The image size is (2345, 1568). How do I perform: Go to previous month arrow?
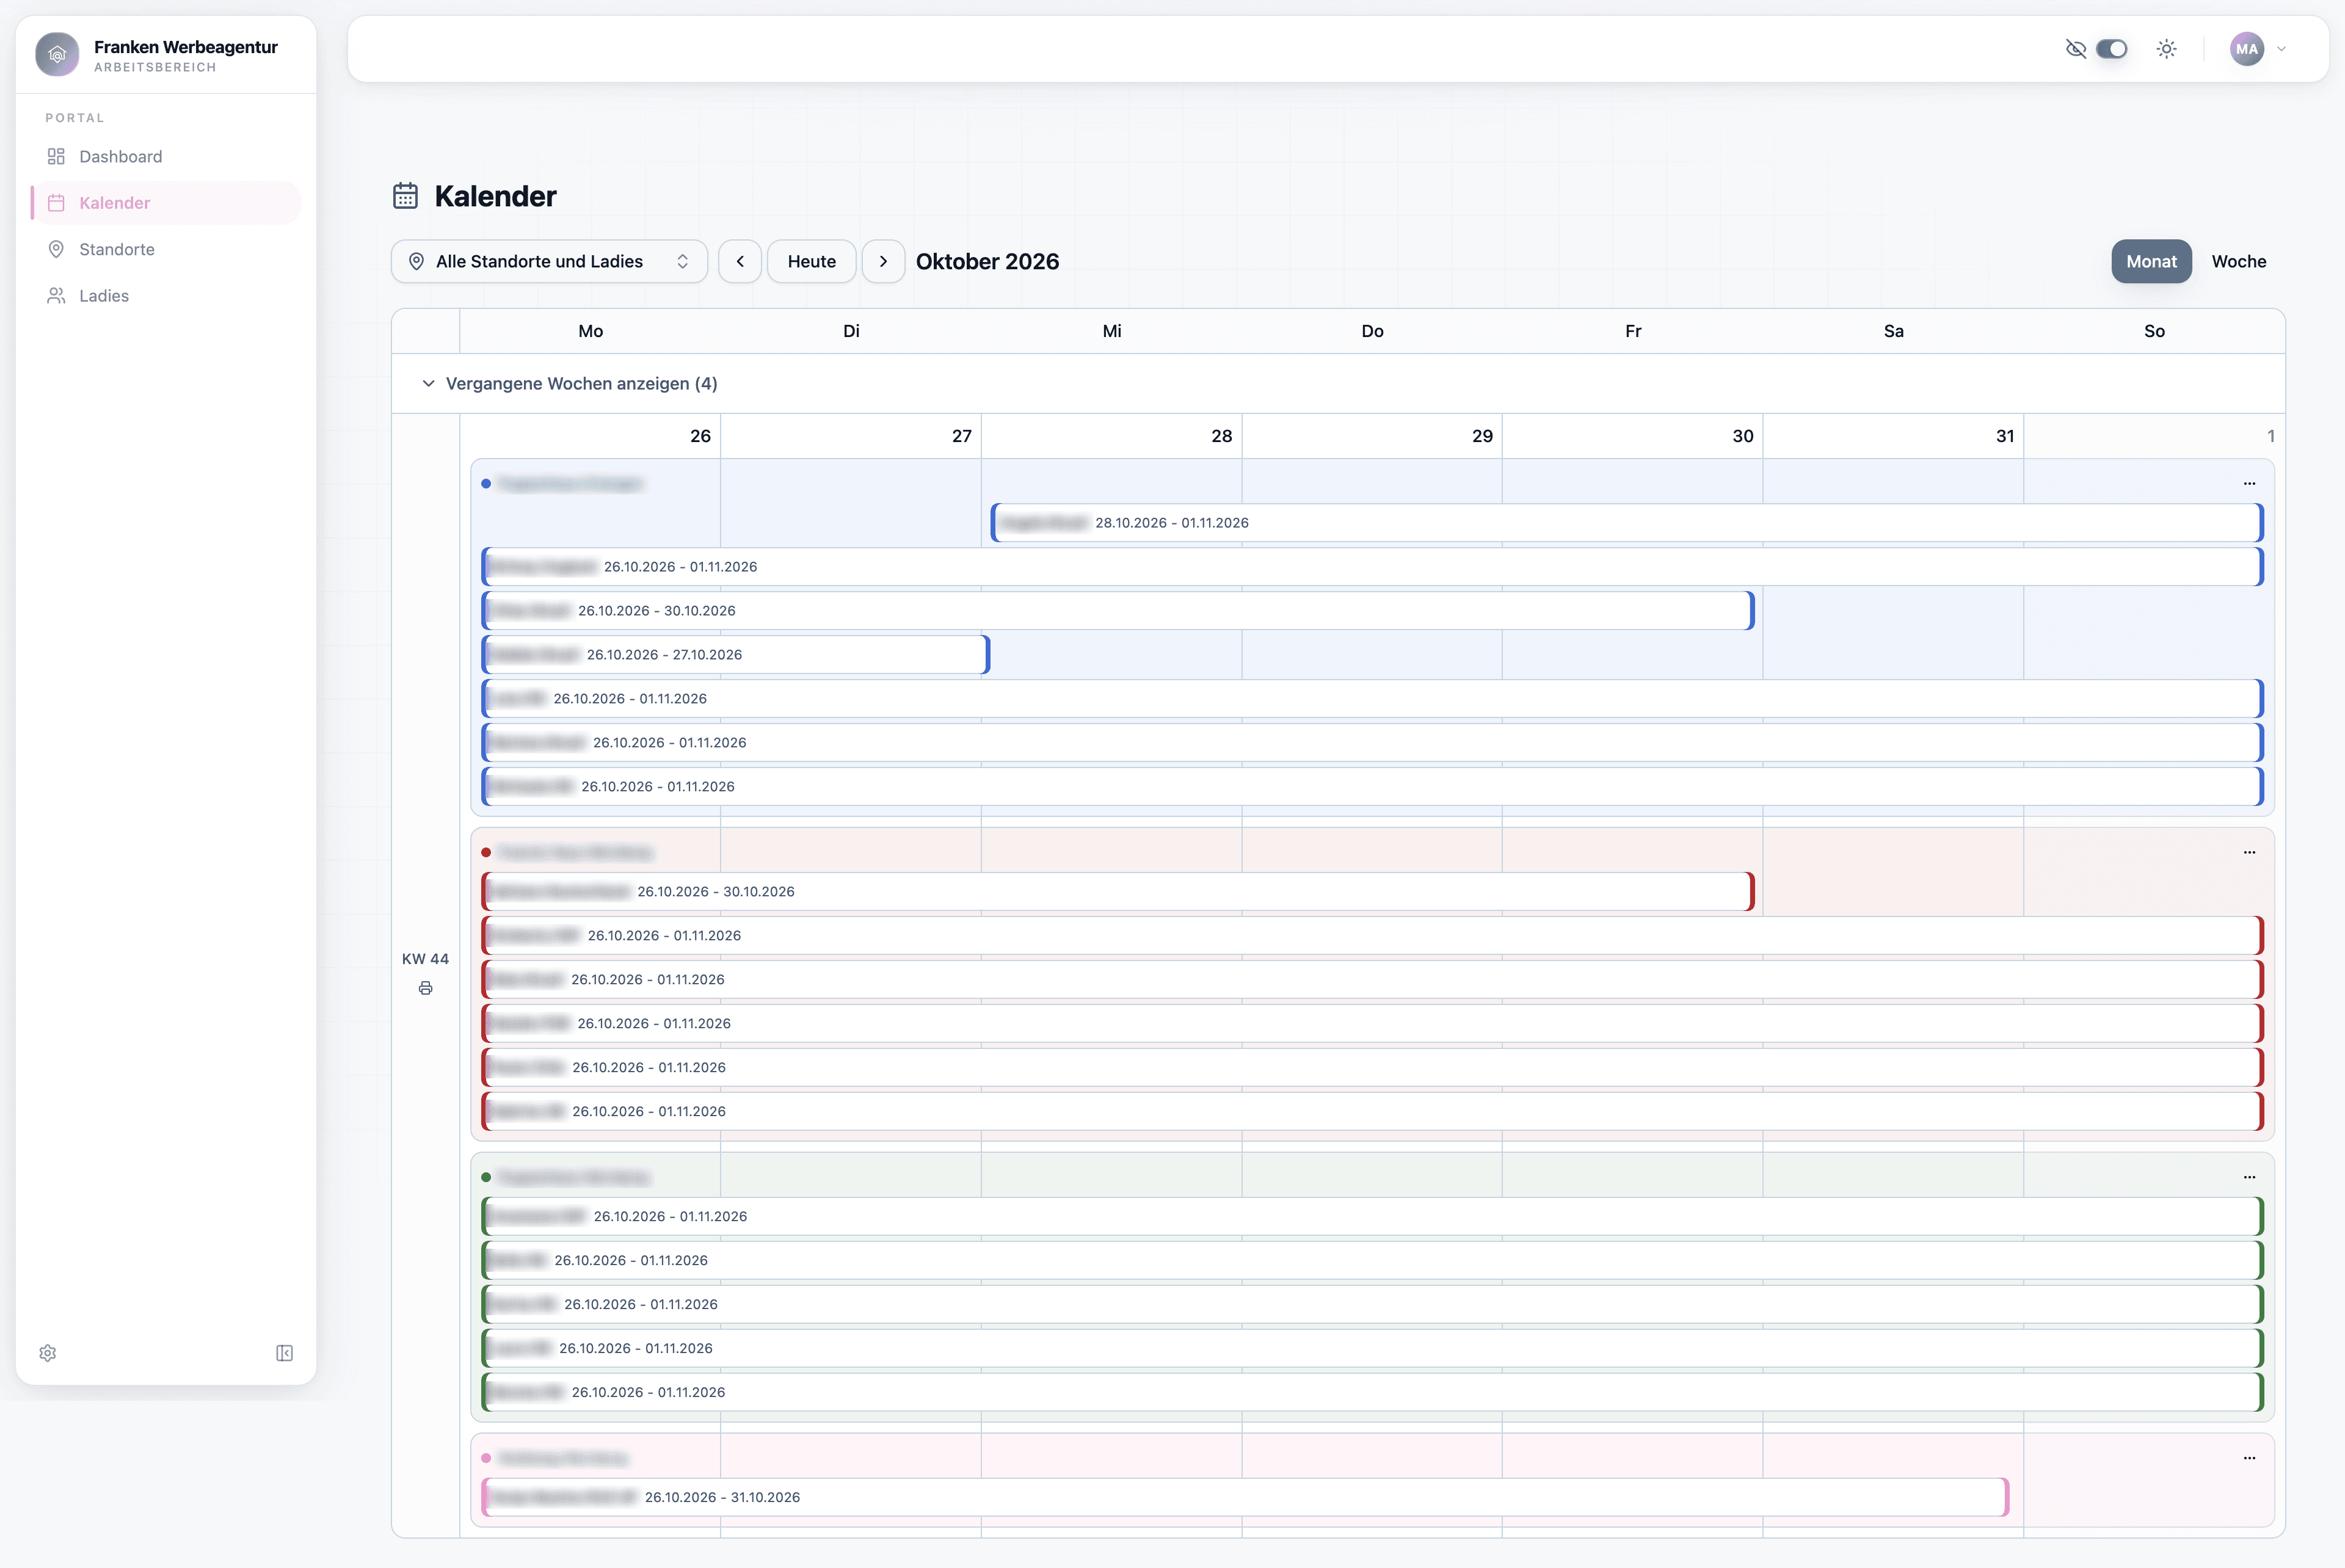coord(740,261)
